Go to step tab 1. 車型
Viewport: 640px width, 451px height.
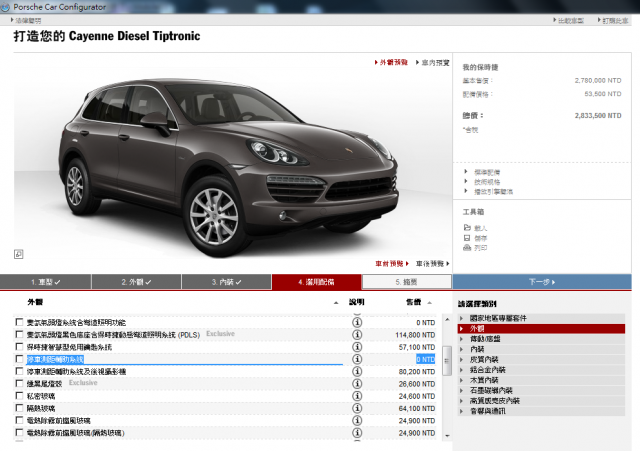pyautogui.click(x=45, y=282)
